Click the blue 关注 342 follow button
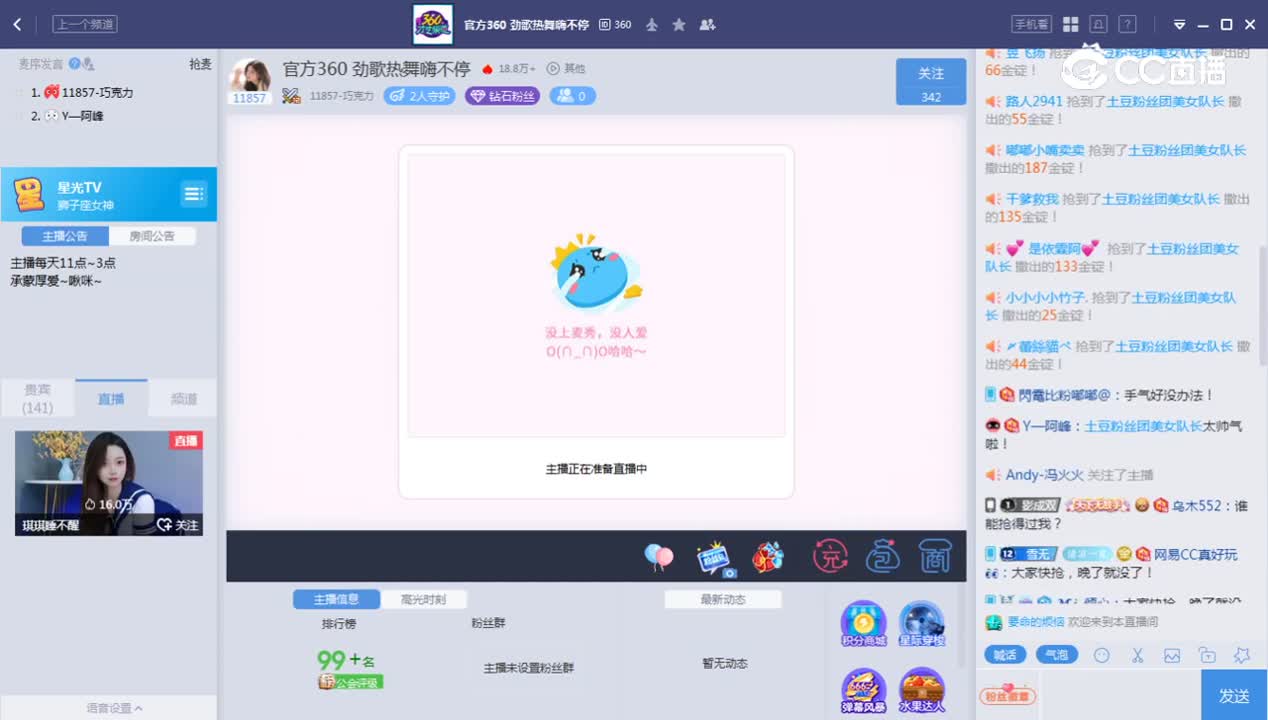This screenshot has height=720, width=1268. [x=931, y=82]
